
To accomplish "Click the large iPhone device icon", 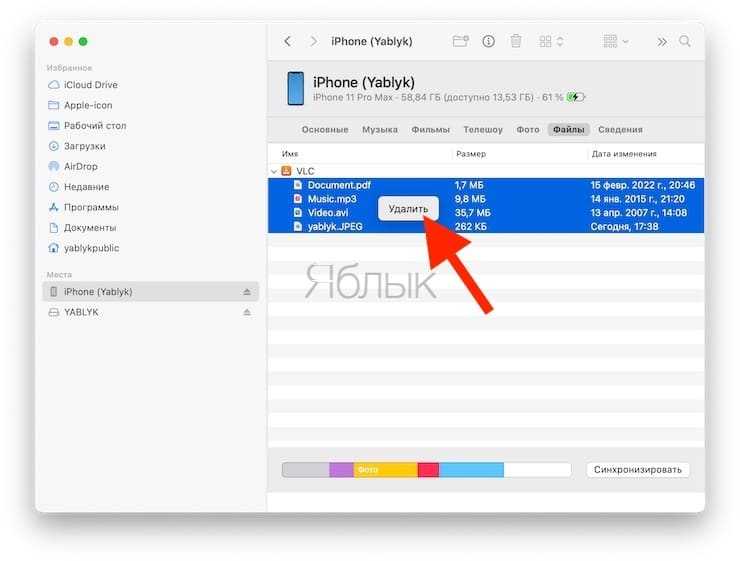I will [x=295, y=88].
